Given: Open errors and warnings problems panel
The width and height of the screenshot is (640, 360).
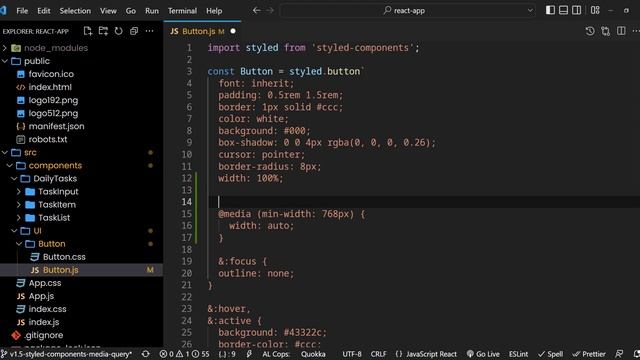Looking at the screenshot, I should point(184,354).
